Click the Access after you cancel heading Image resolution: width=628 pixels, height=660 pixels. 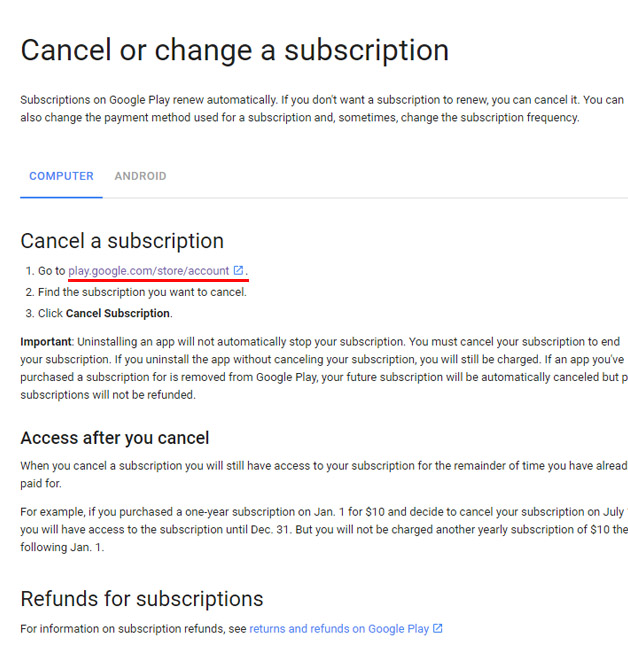115,438
